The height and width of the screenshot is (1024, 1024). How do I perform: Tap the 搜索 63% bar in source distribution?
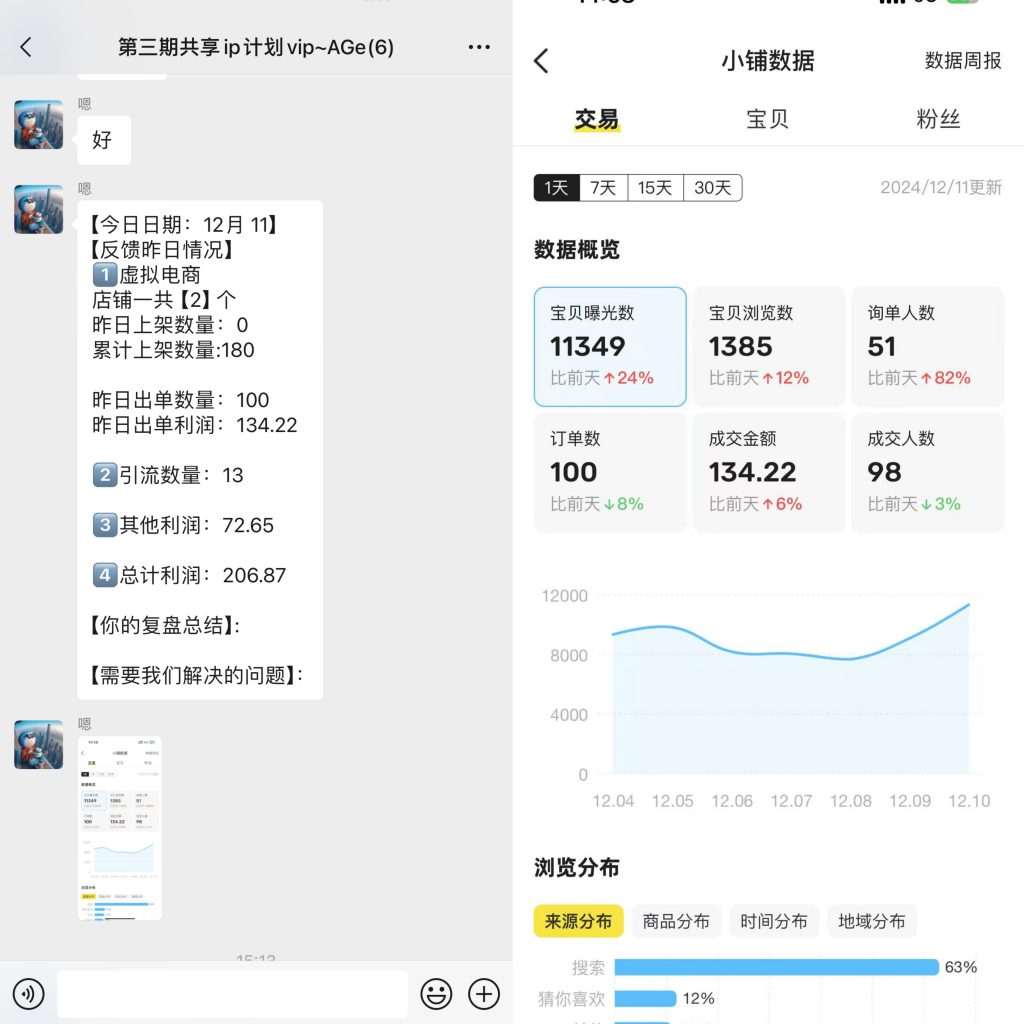pyautogui.click(x=790, y=967)
